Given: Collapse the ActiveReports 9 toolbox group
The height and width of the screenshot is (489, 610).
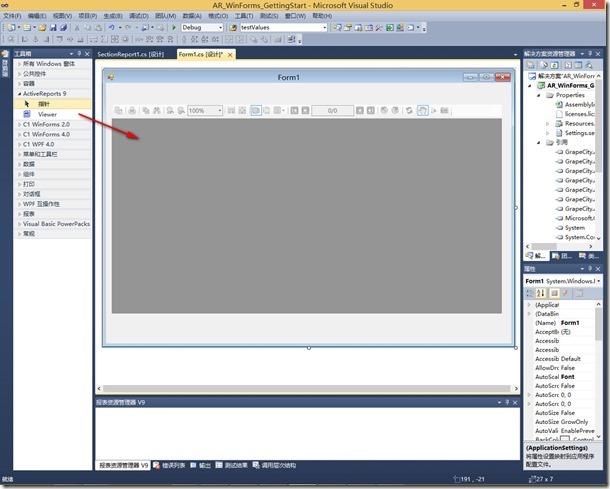Looking at the screenshot, I should [19, 94].
